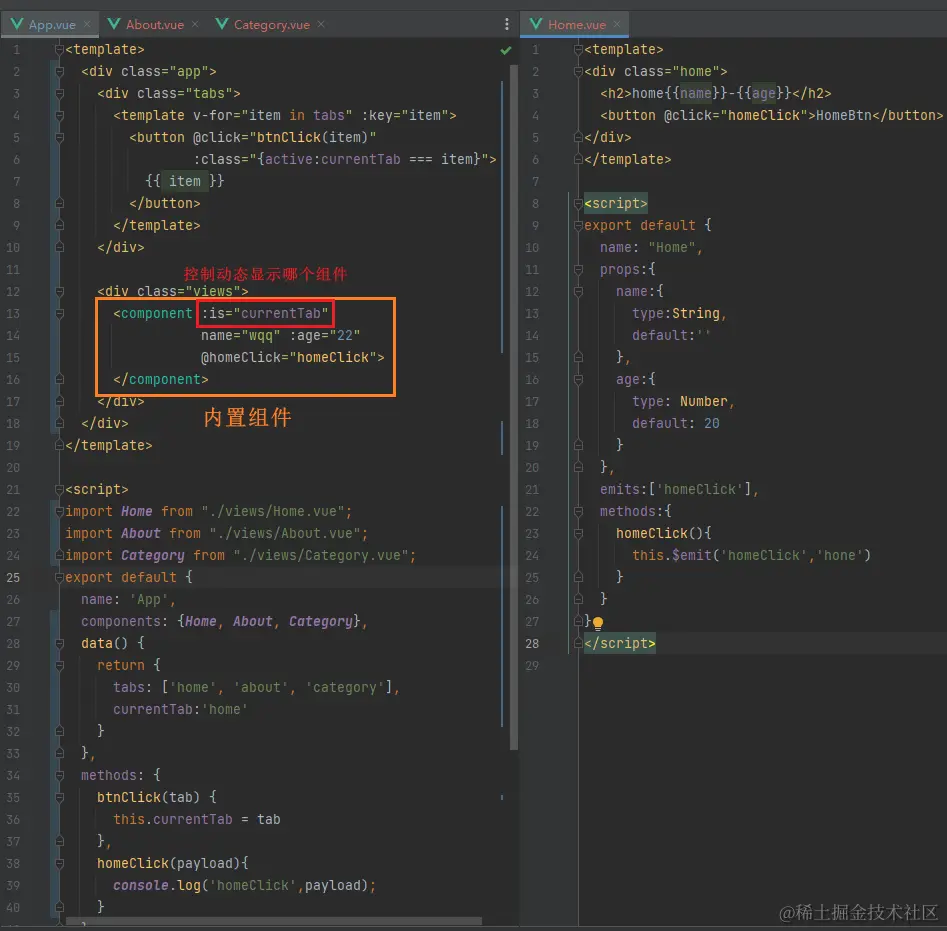947x931 pixels.
Task: Click the App.vue vertical scrollbar
Action: pos(514,408)
